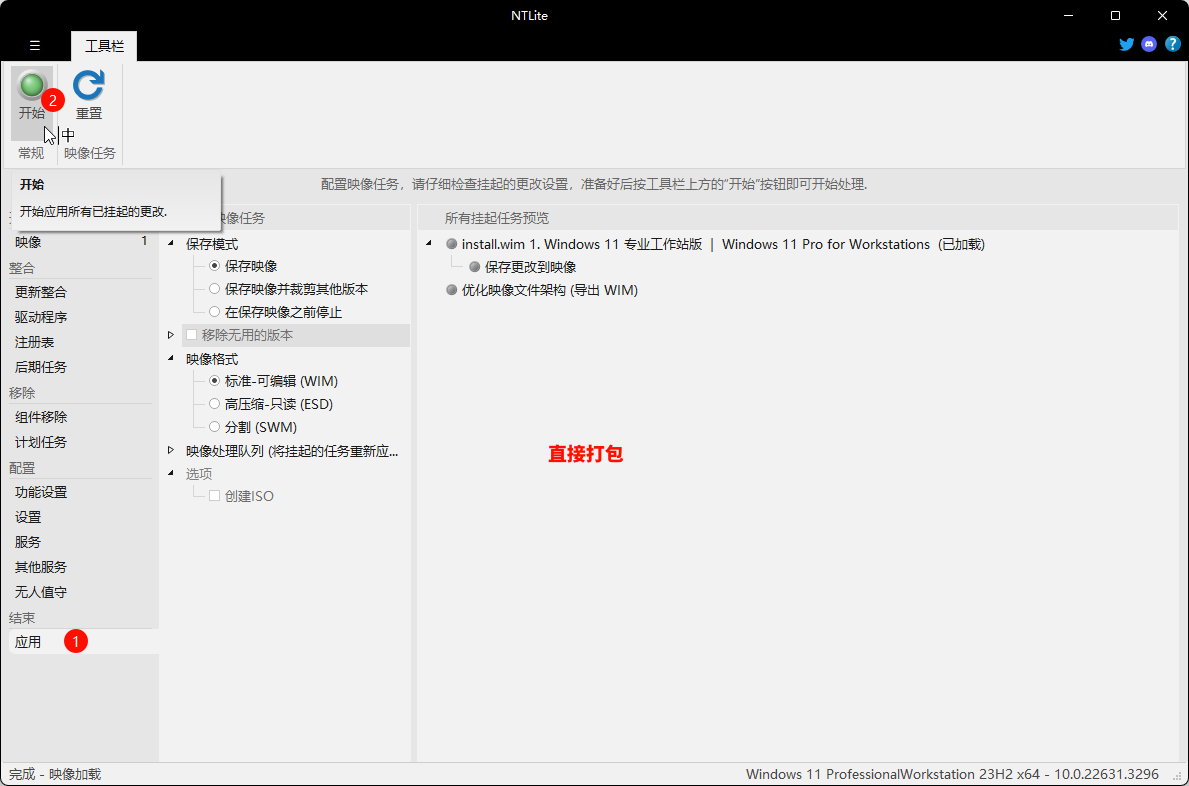Open the Twitter bird icon link
Image resolution: width=1189 pixels, height=786 pixels.
(1126, 44)
